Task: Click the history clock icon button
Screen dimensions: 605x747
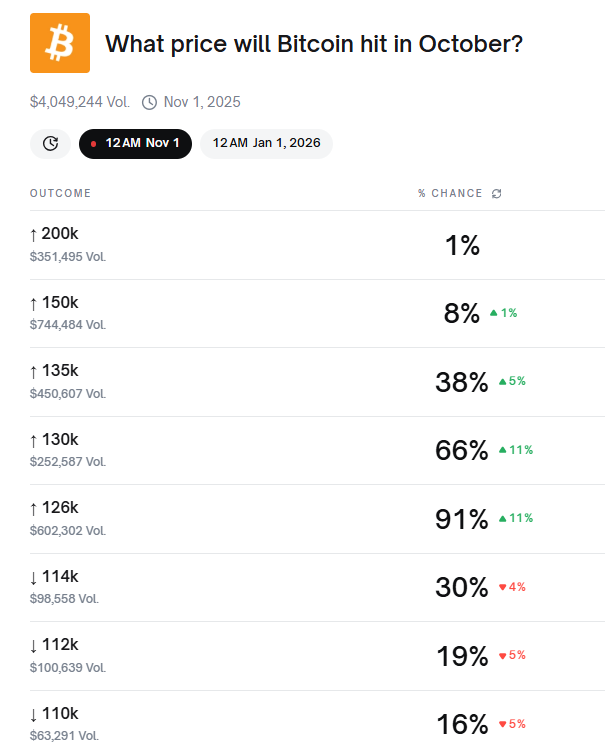Action: click(50, 143)
